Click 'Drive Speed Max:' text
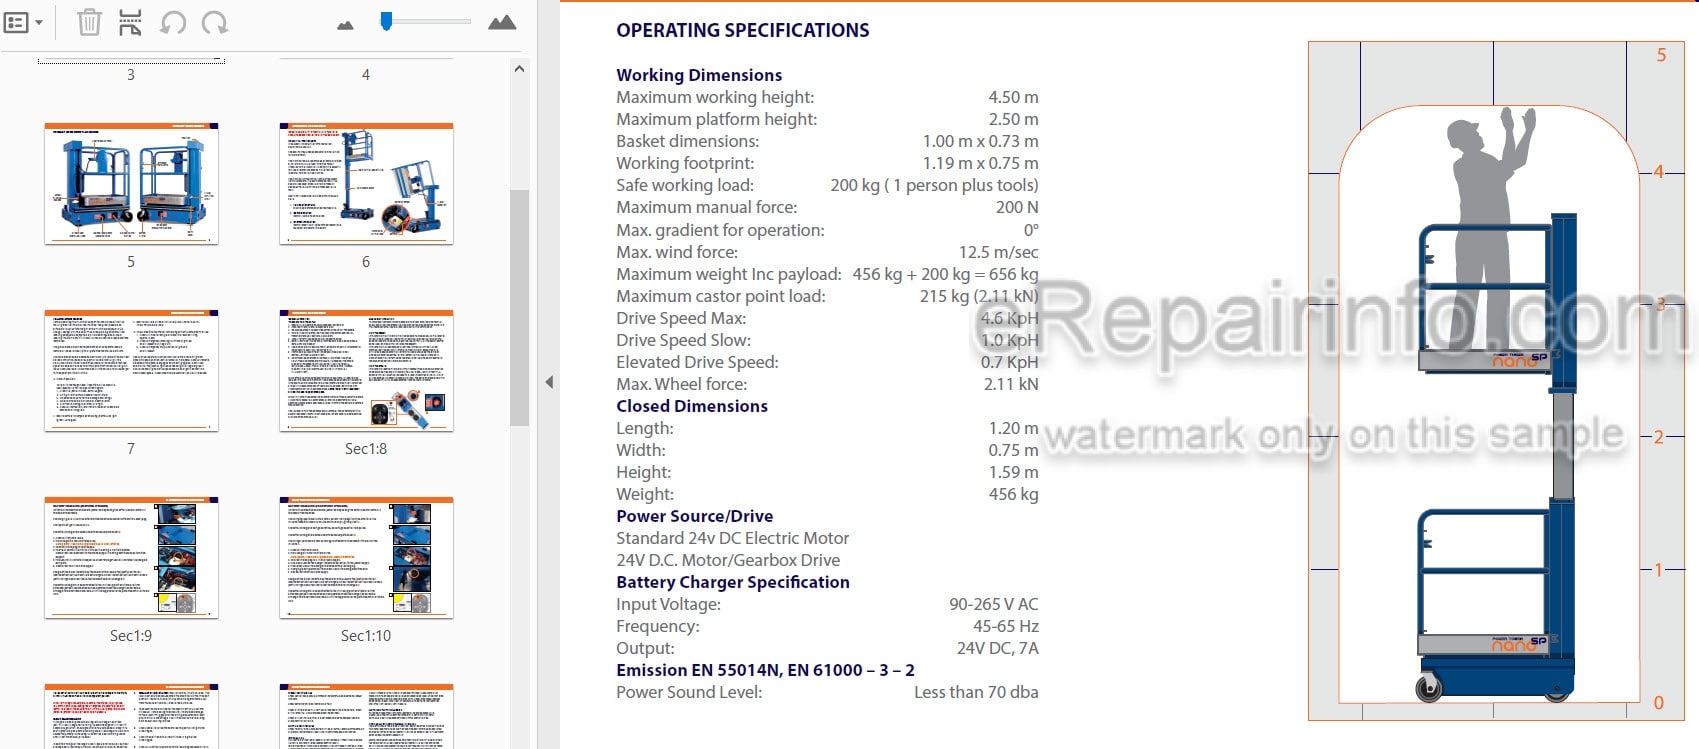This screenshot has height=749, width=1699. click(681, 318)
